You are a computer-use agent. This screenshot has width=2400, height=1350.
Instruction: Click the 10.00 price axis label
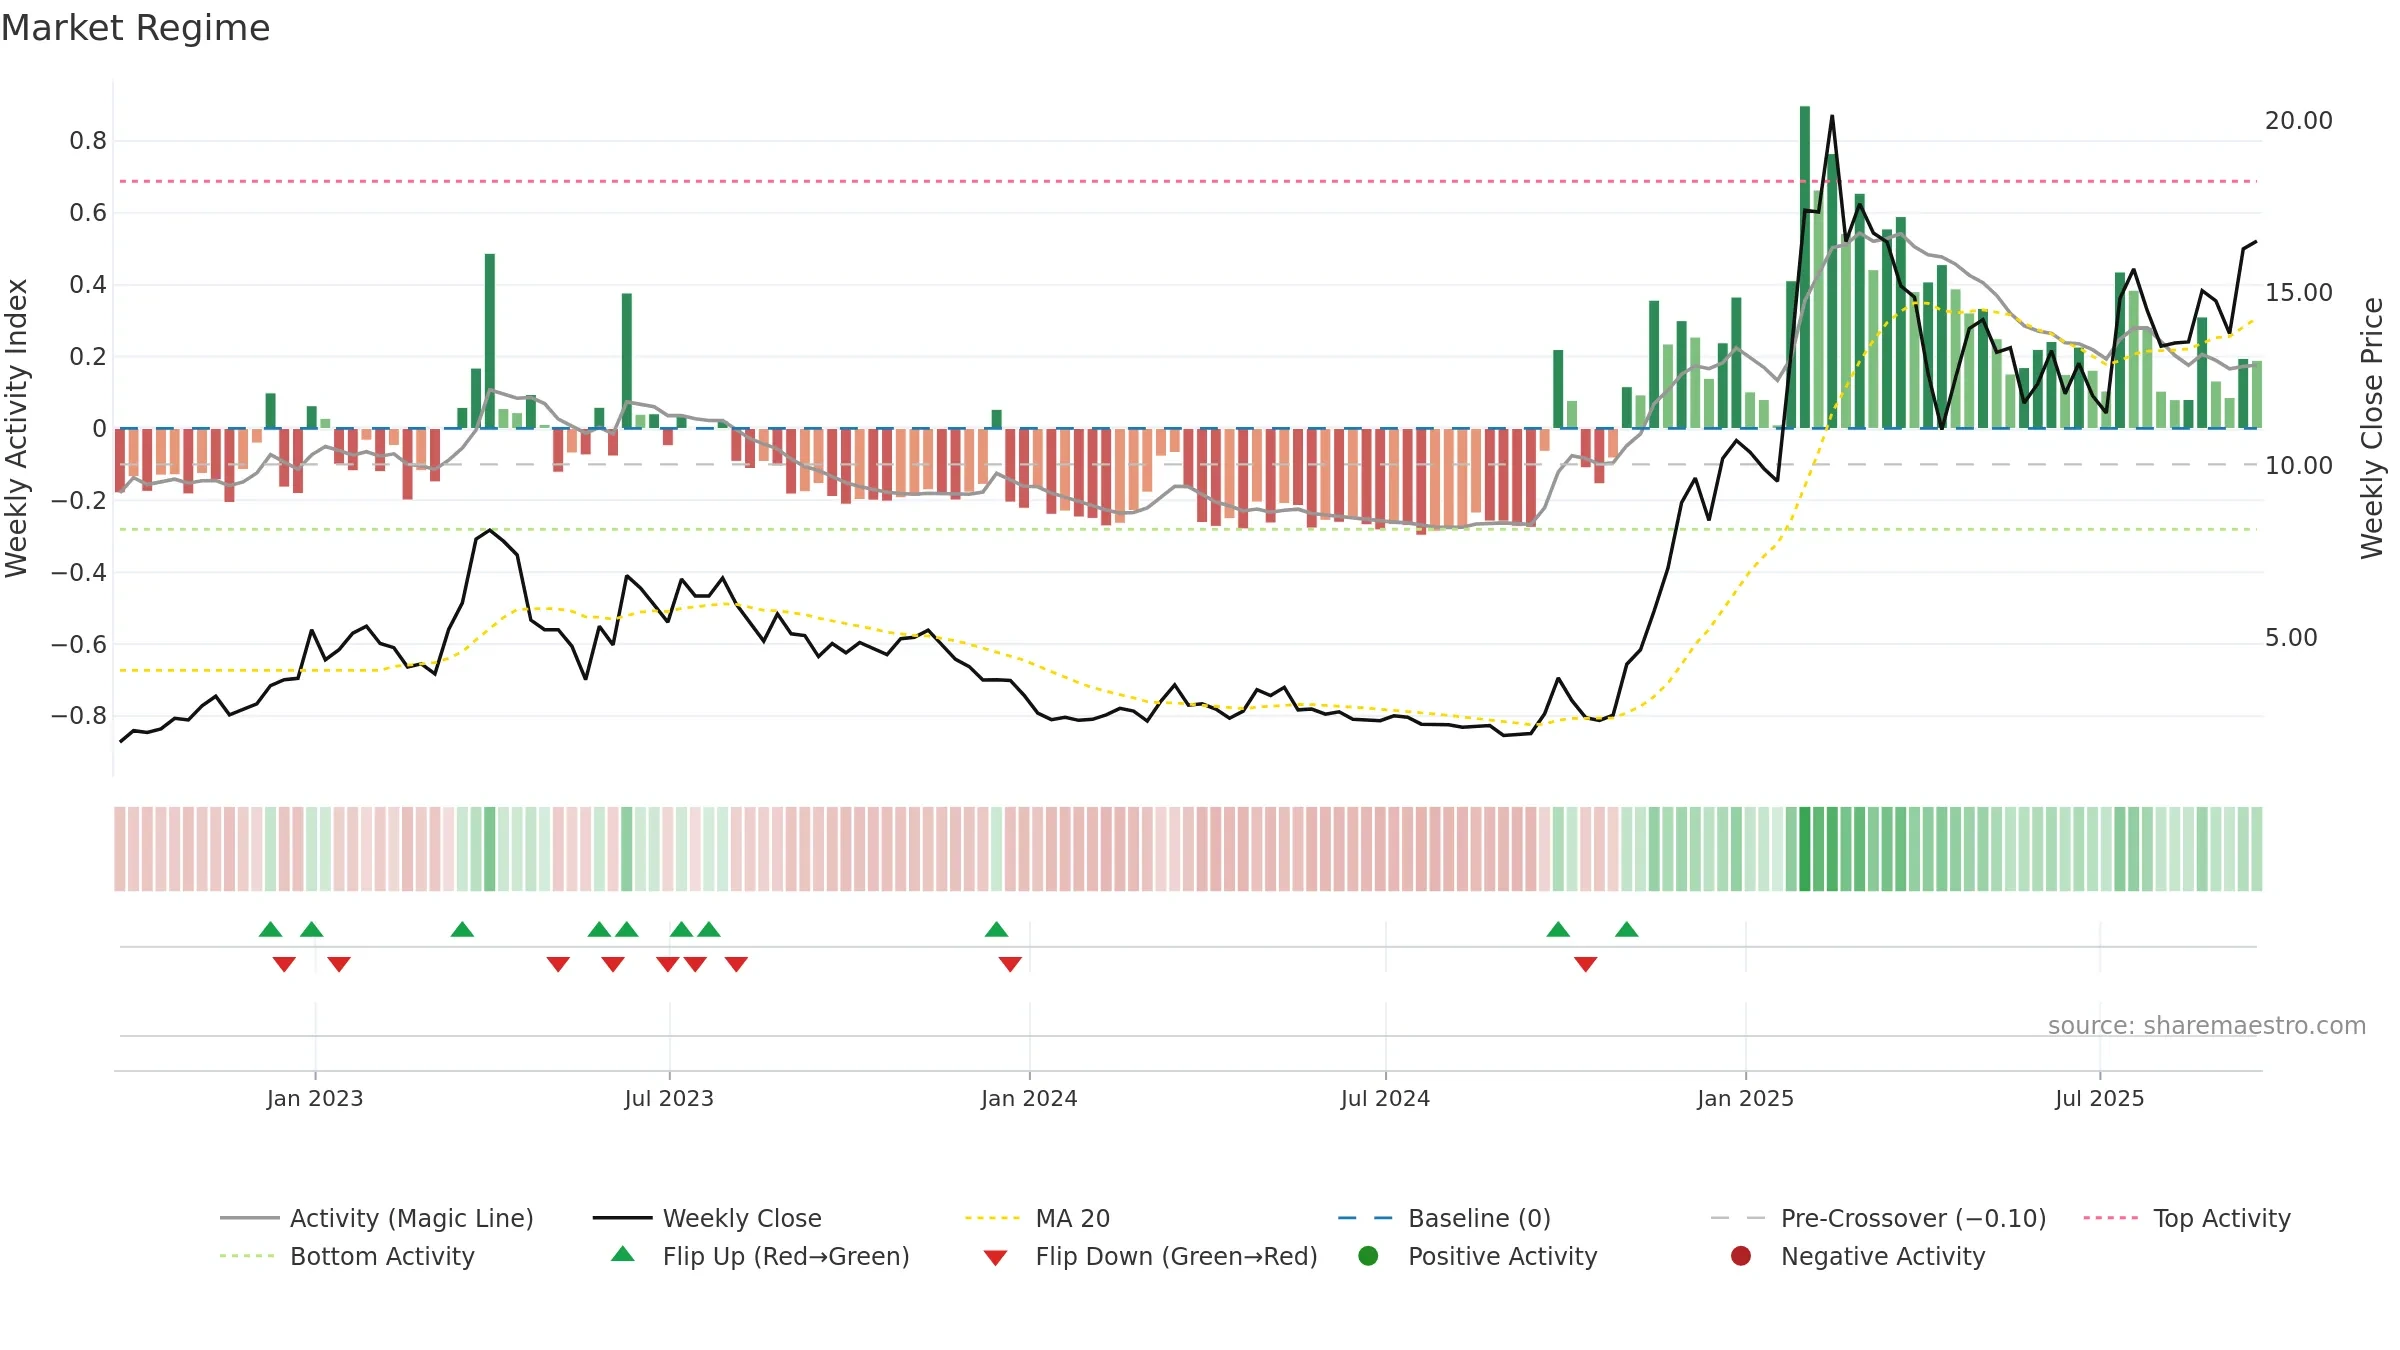pos(2298,465)
